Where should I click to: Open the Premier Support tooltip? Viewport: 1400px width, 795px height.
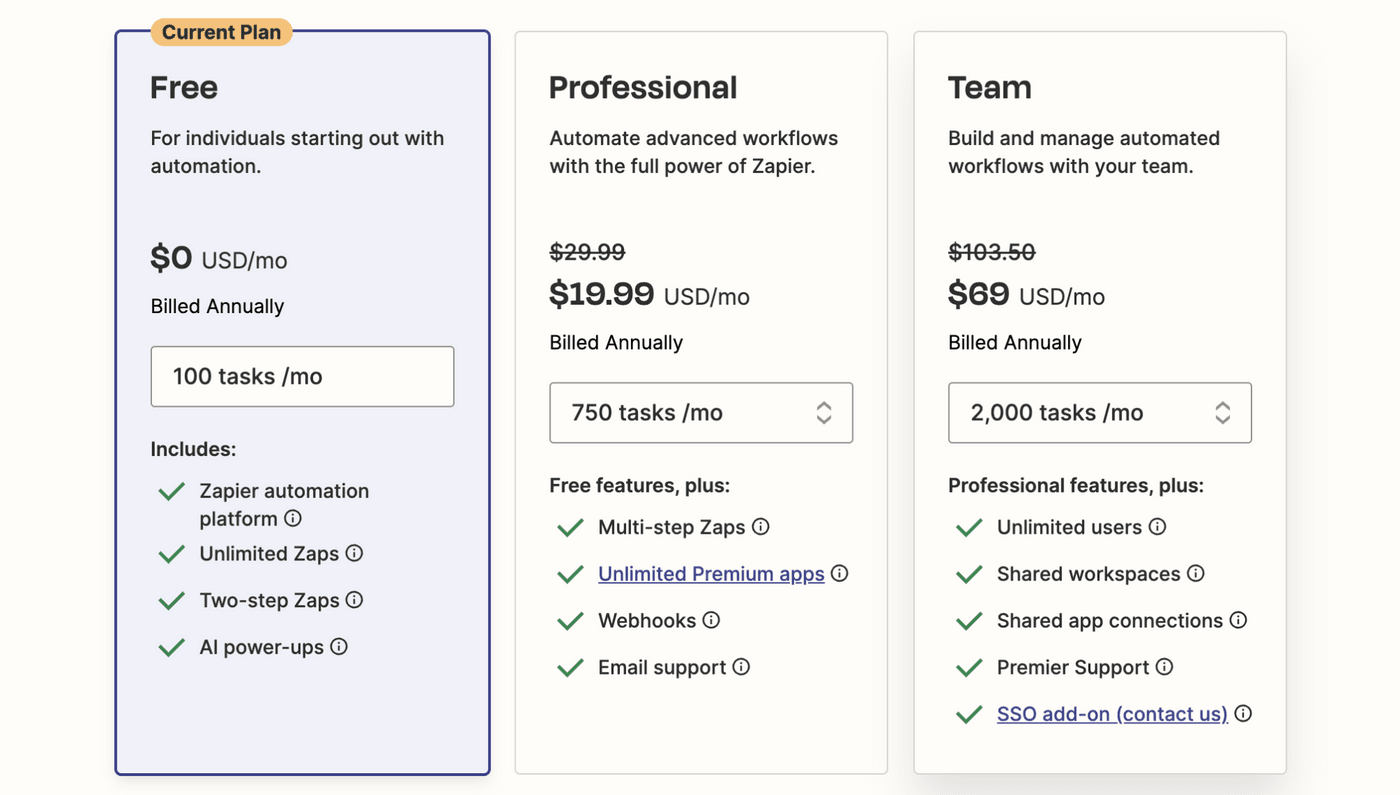[x=1165, y=667]
